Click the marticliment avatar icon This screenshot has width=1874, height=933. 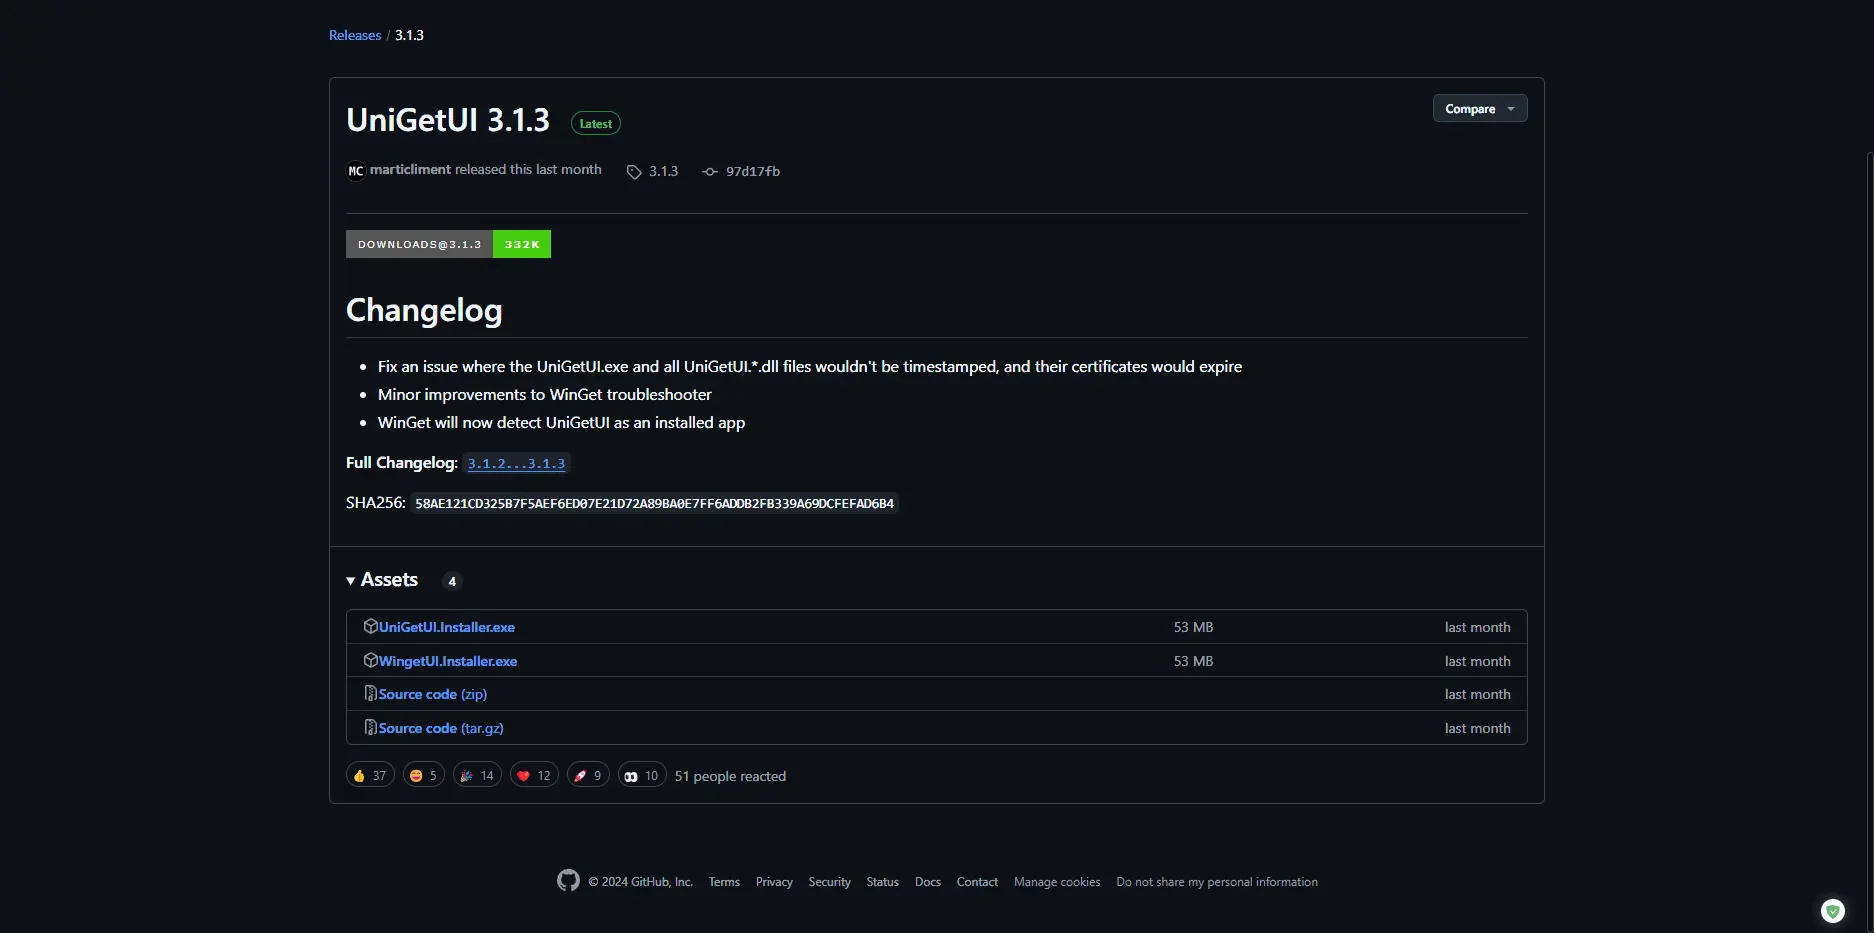[355, 170]
